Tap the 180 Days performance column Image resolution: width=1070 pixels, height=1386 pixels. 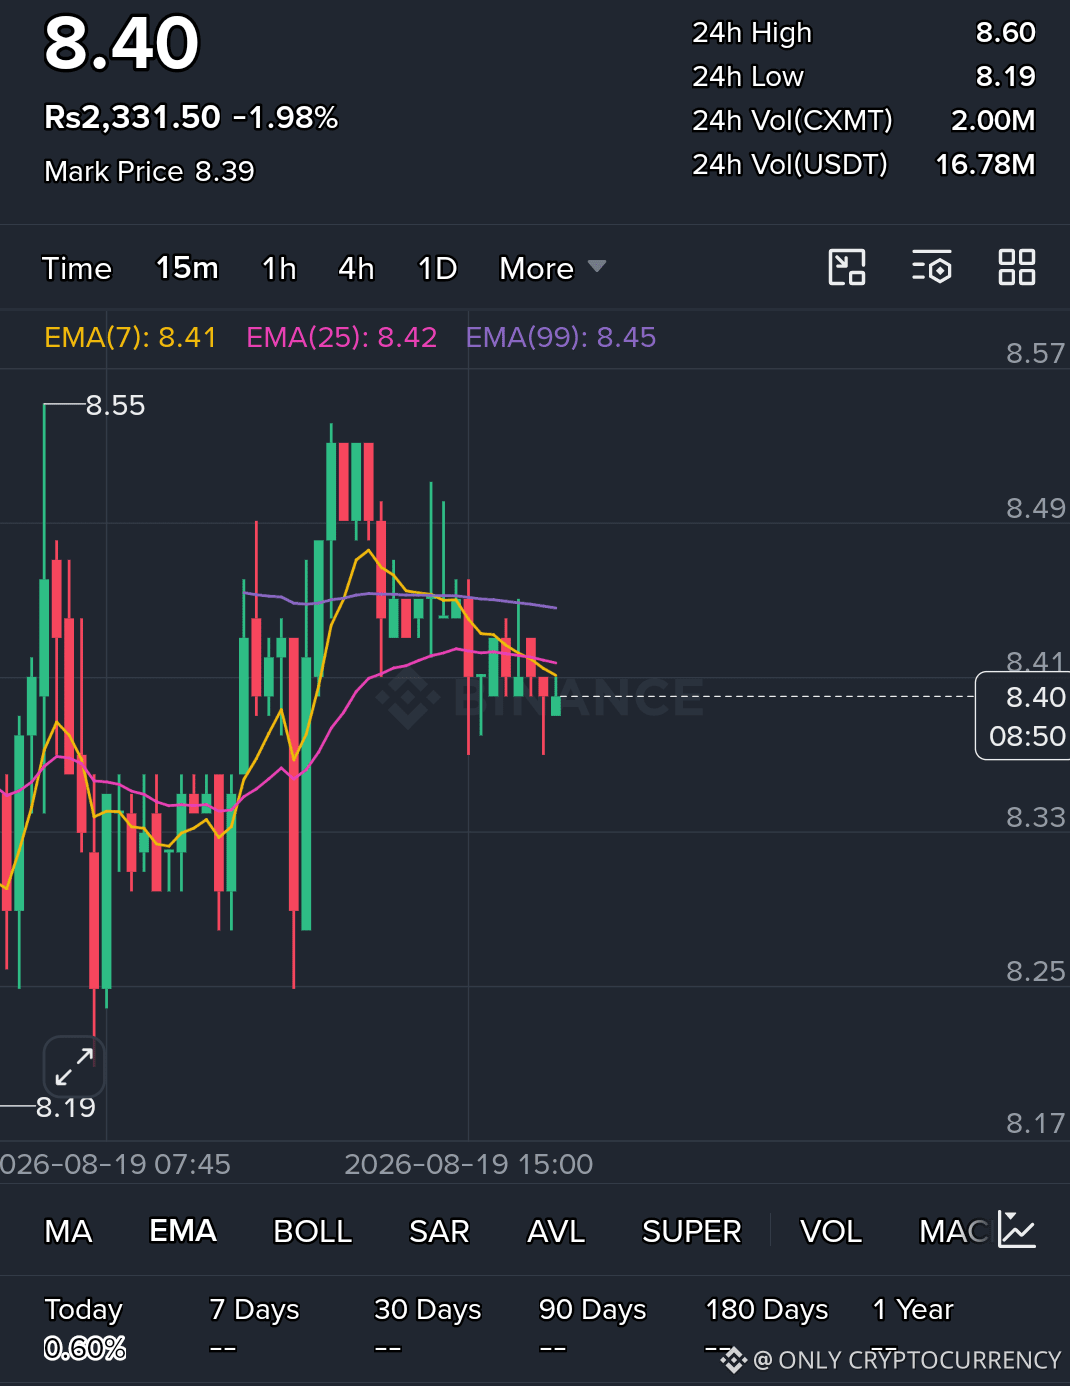tap(767, 1329)
